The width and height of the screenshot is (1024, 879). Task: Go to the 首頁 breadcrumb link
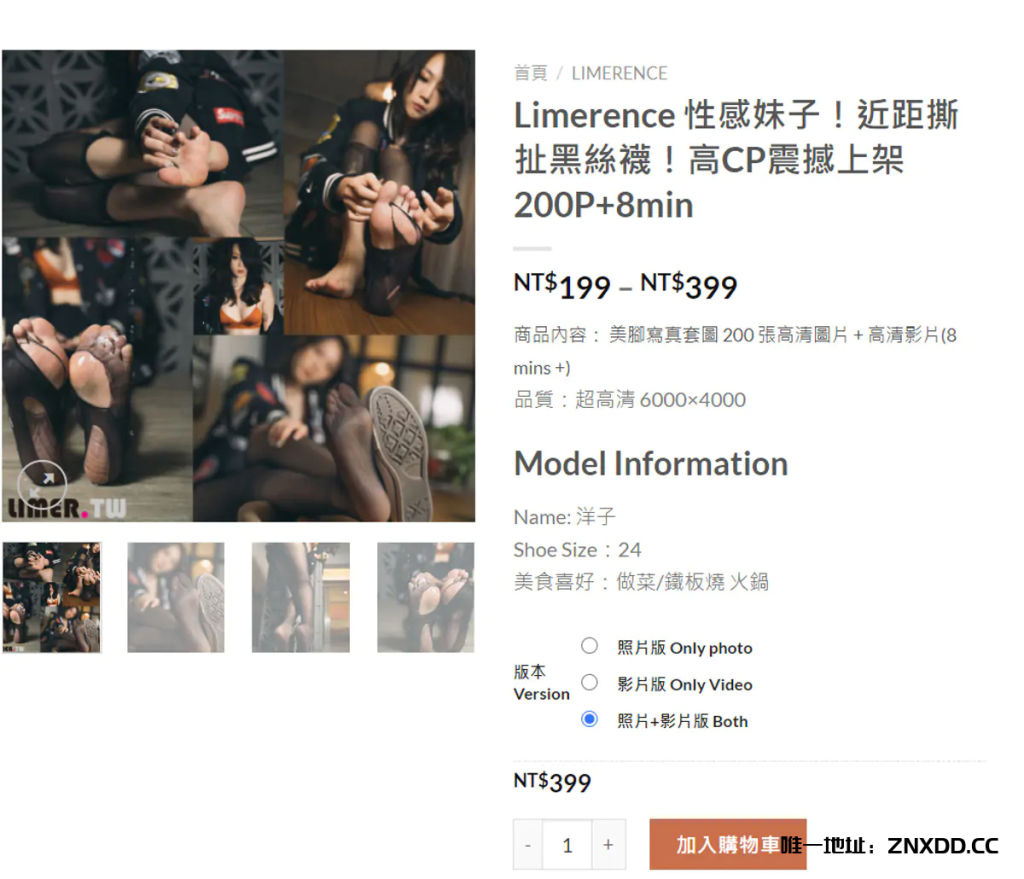[530, 73]
